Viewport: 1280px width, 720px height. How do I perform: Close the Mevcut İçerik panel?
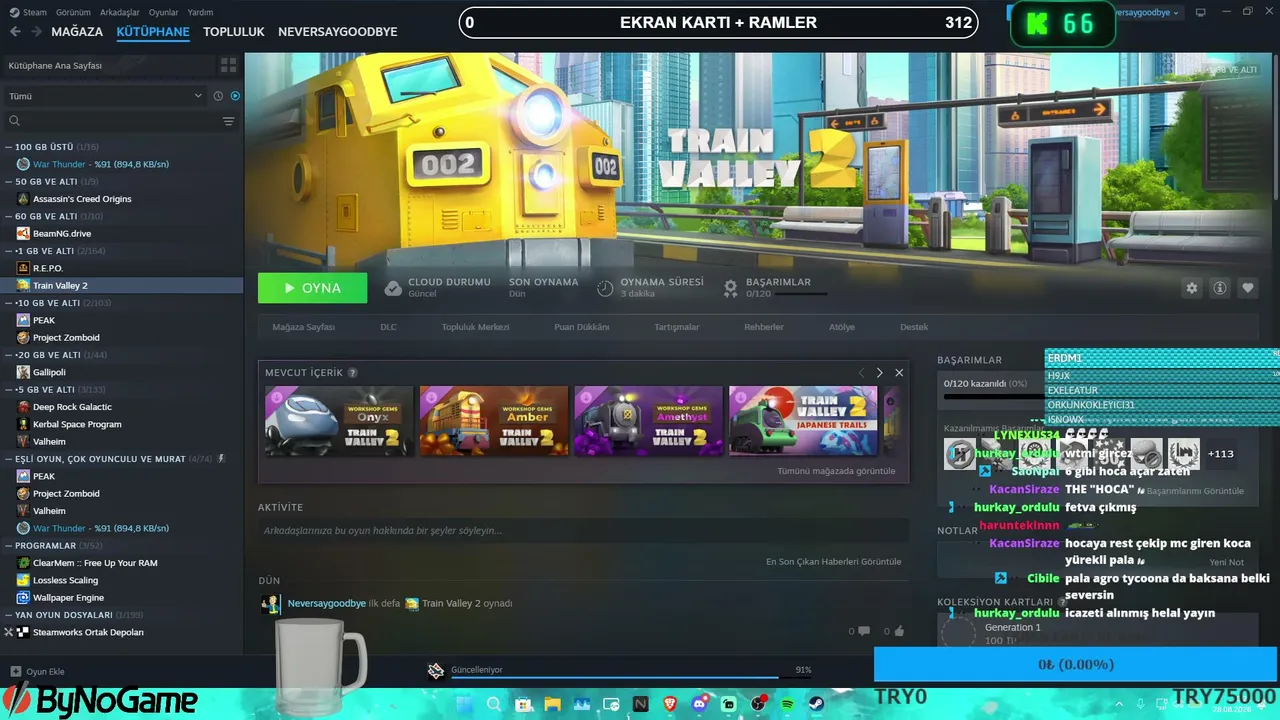point(899,373)
